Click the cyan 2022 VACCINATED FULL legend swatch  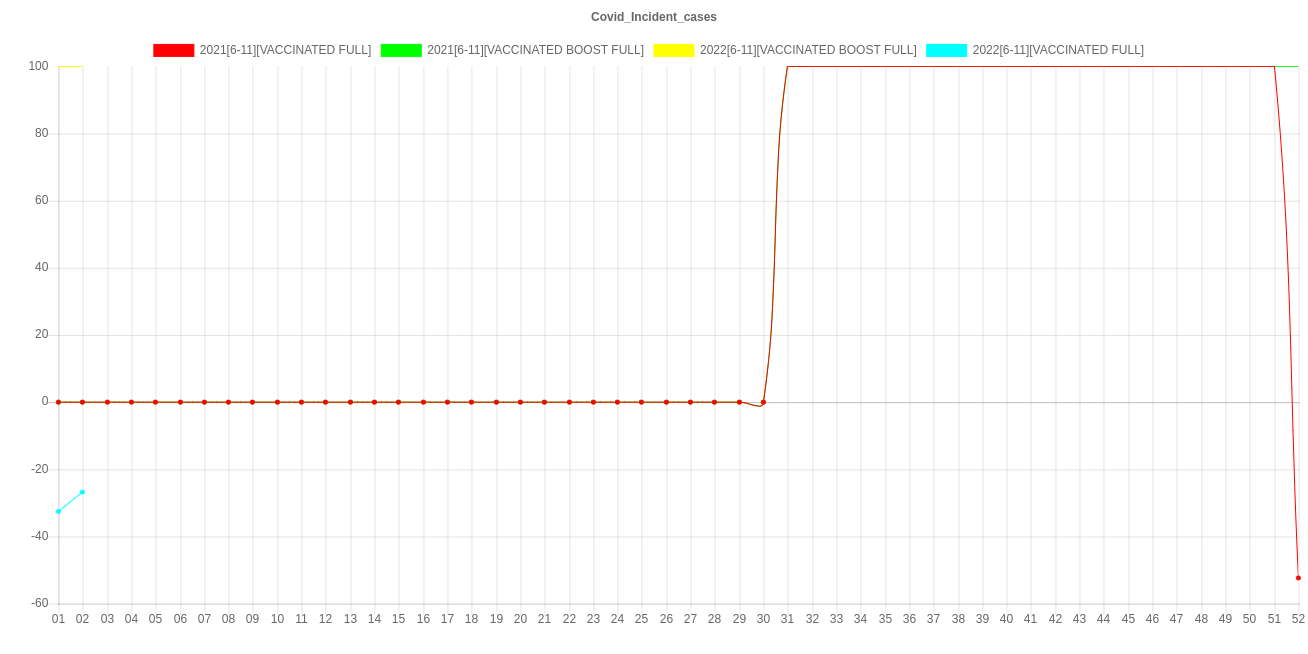[946, 50]
